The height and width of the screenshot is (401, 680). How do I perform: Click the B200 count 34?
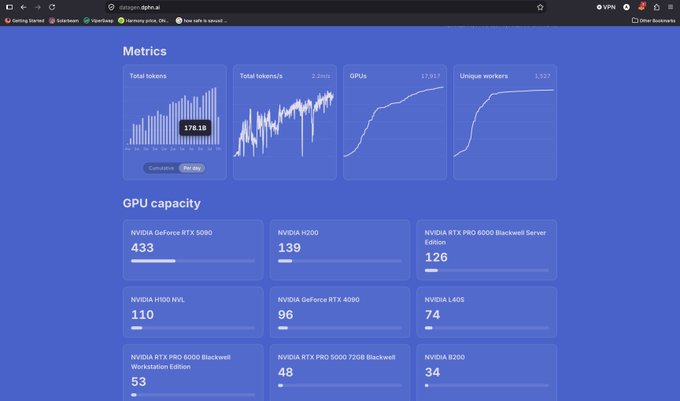[x=432, y=372]
